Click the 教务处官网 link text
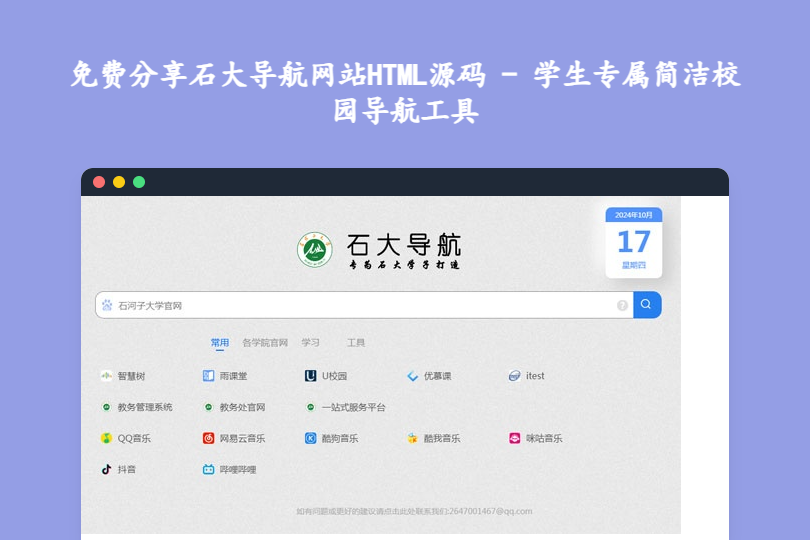The image size is (810, 540). (x=242, y=407)
